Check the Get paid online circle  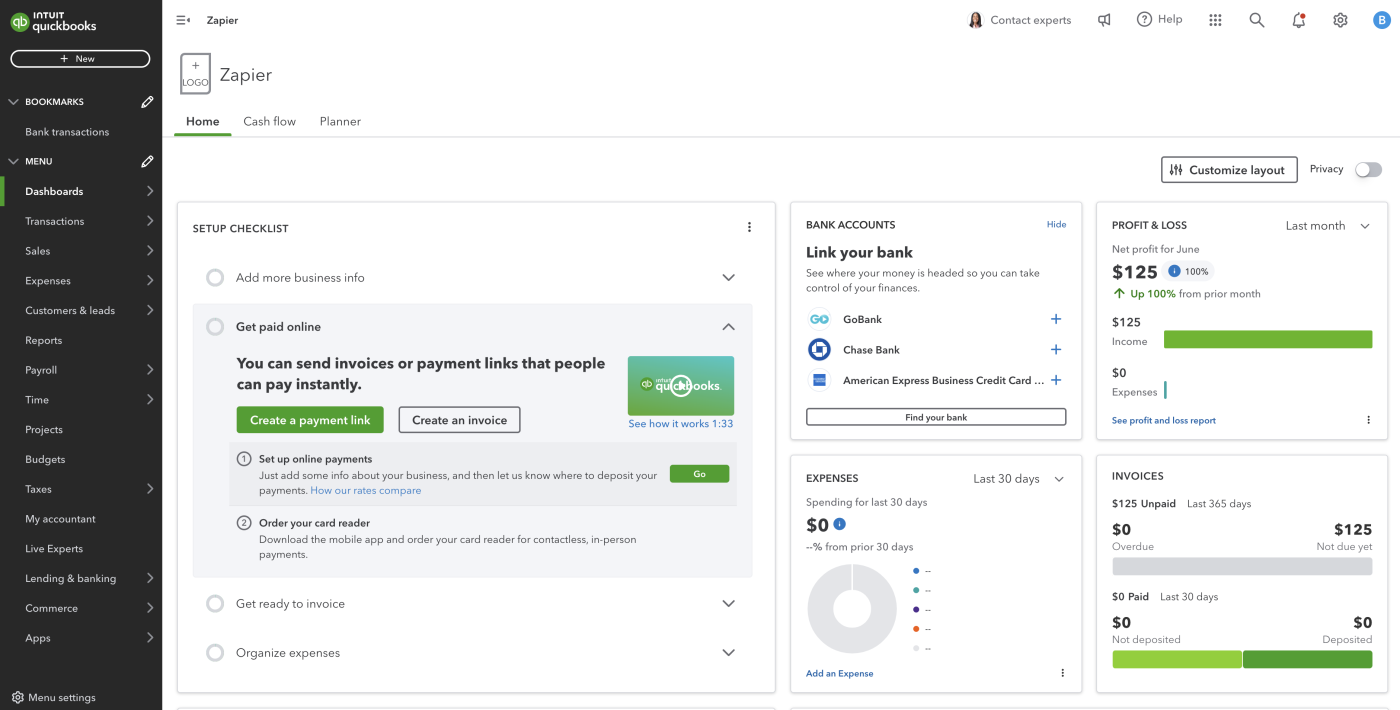pyautogui.click(x=215, y=327)
